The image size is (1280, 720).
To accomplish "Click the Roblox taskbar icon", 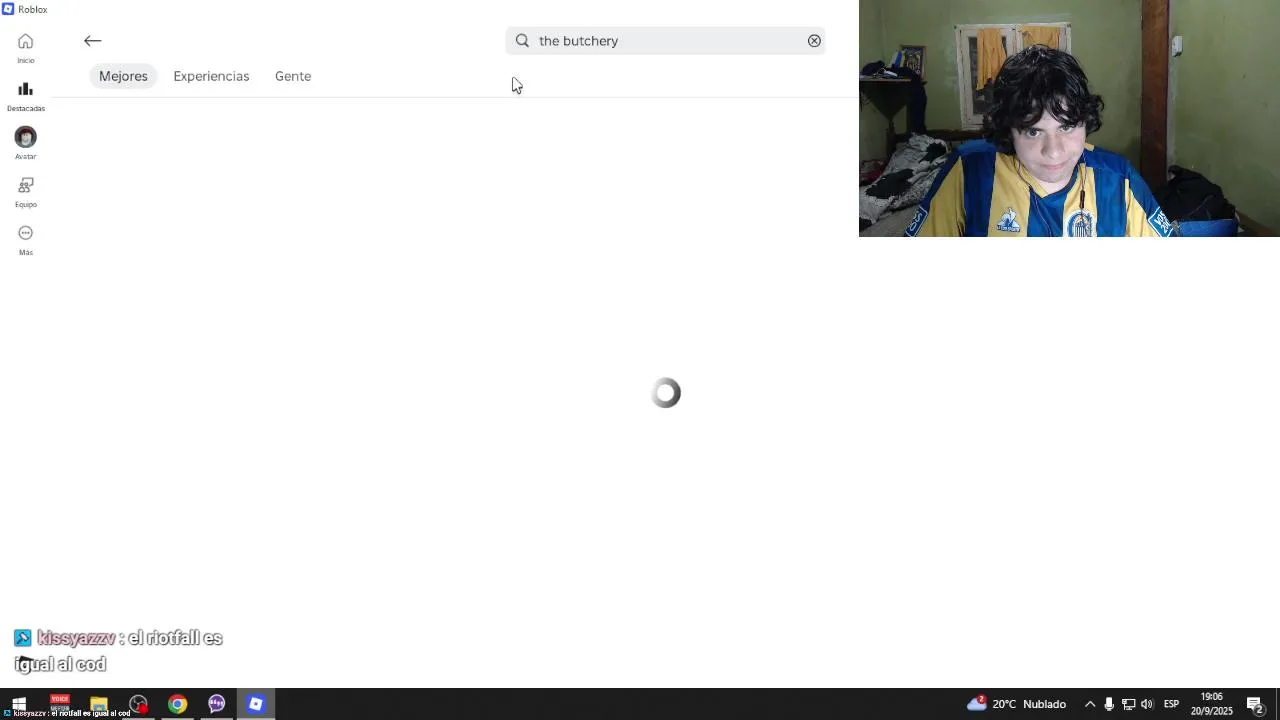I will (x=256, y=704).
